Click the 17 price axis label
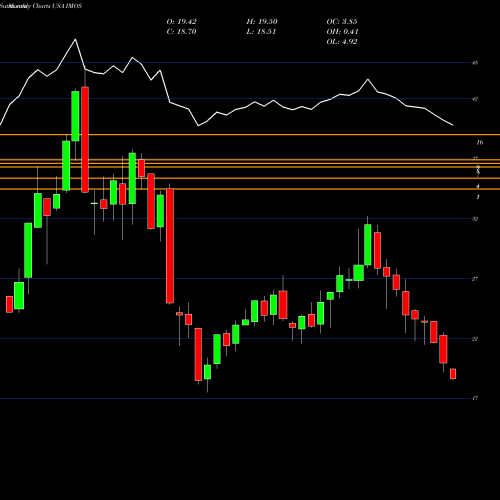Viewport: 500px width, 500px height. (475, 398)
